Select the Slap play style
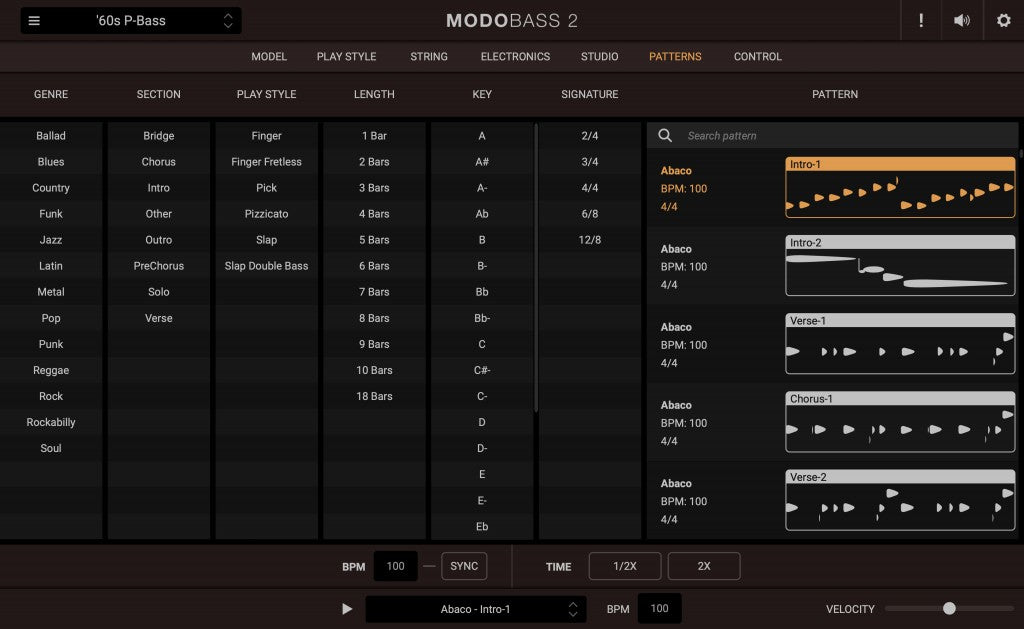This screenshot has width=1024, height=629. click(266, 239)
